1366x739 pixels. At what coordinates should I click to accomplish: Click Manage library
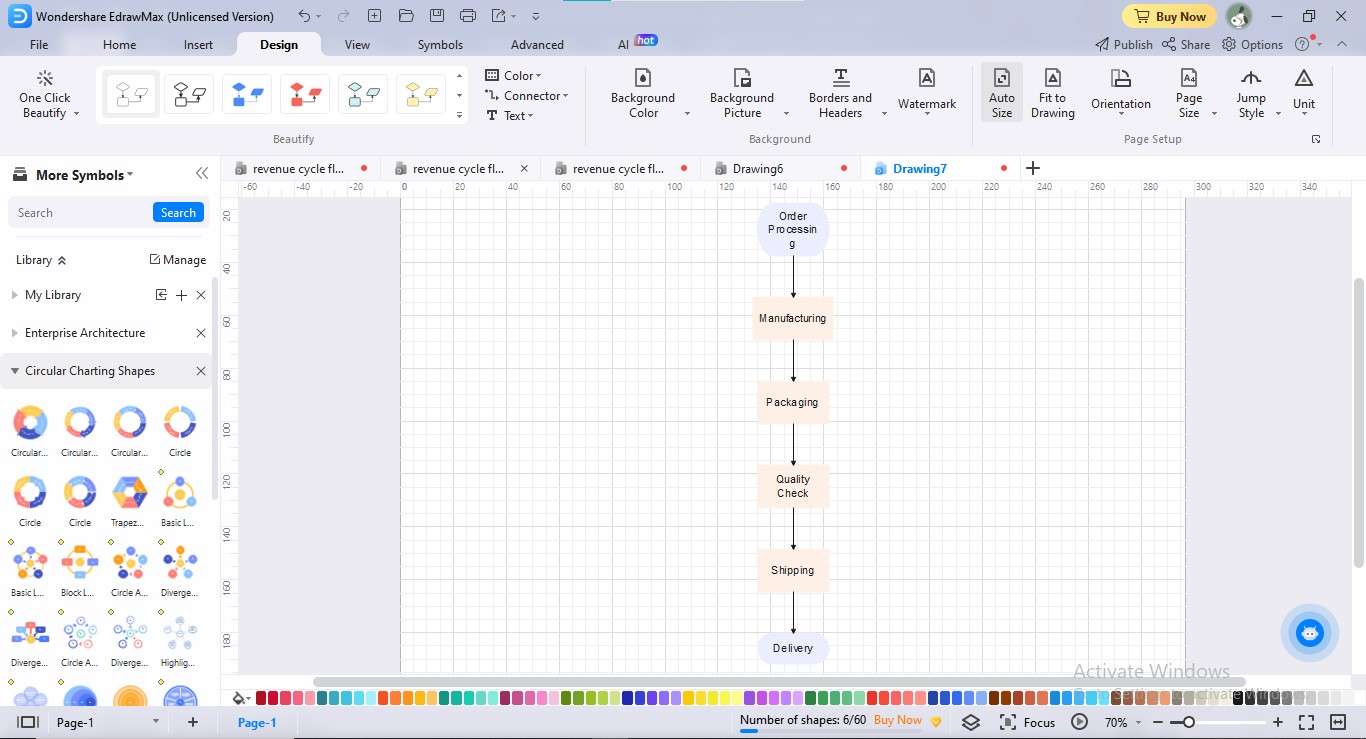tap(177, 260)
